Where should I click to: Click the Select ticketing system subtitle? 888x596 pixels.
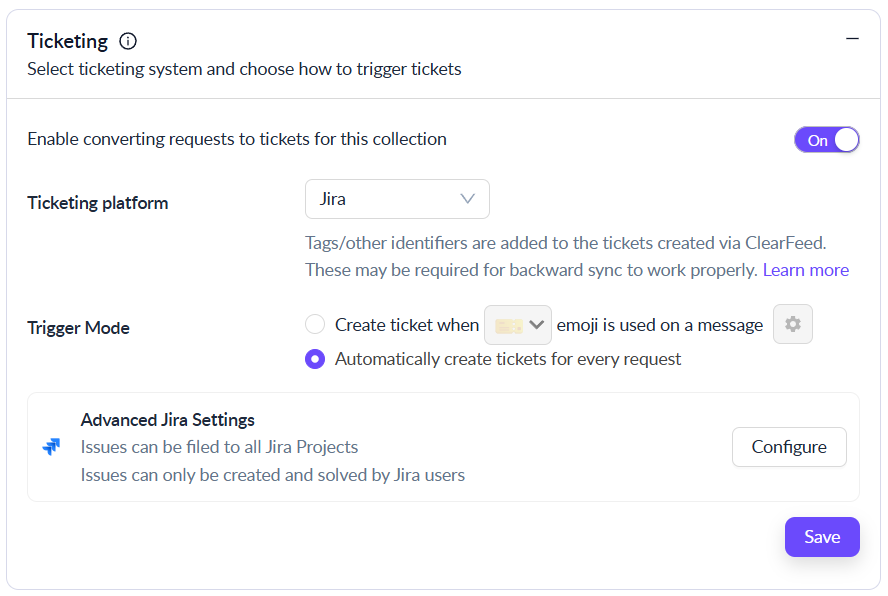point(244,69)
